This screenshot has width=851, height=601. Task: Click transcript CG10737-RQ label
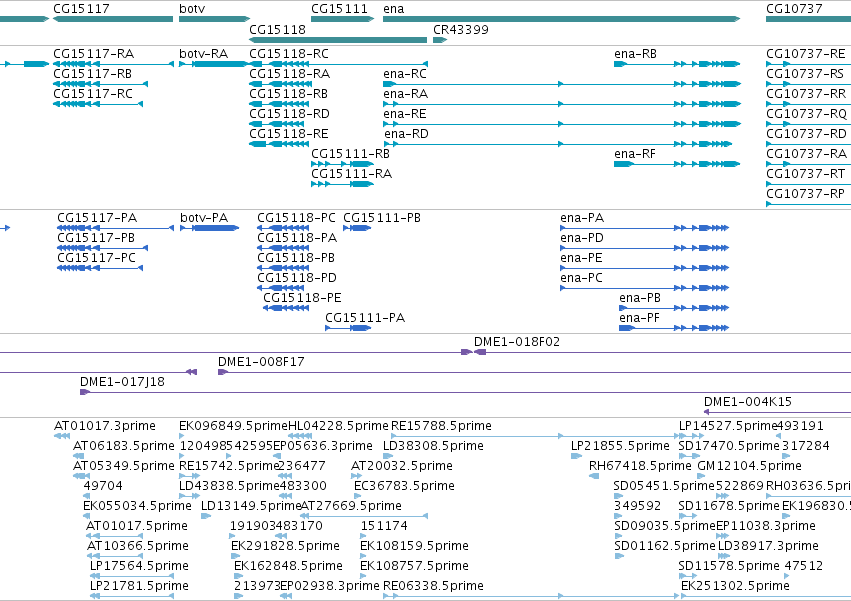pos(806,114)
